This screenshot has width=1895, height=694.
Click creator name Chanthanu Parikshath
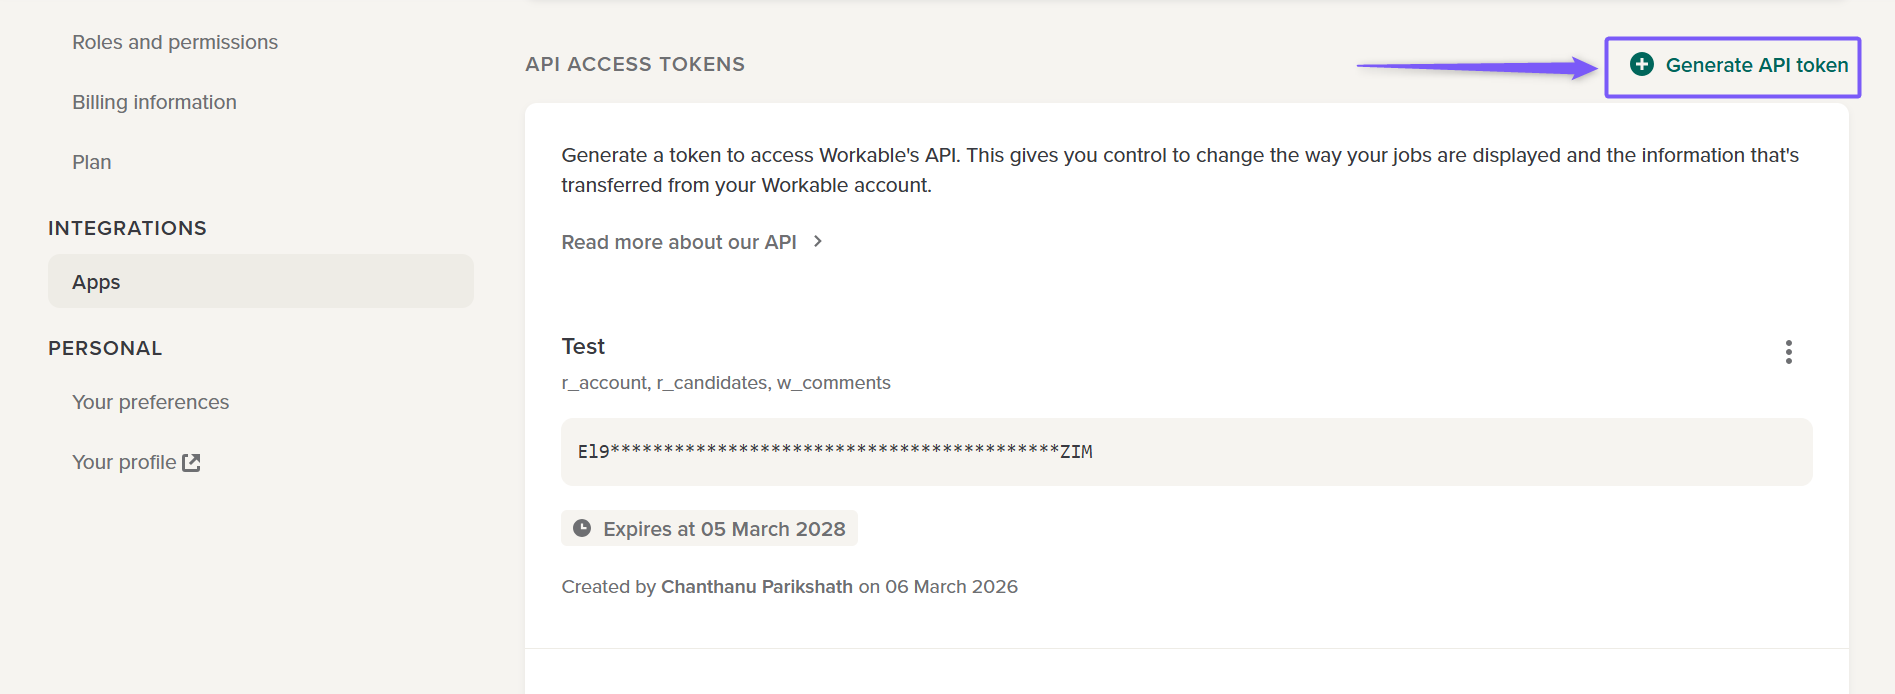tap(757, 587)
